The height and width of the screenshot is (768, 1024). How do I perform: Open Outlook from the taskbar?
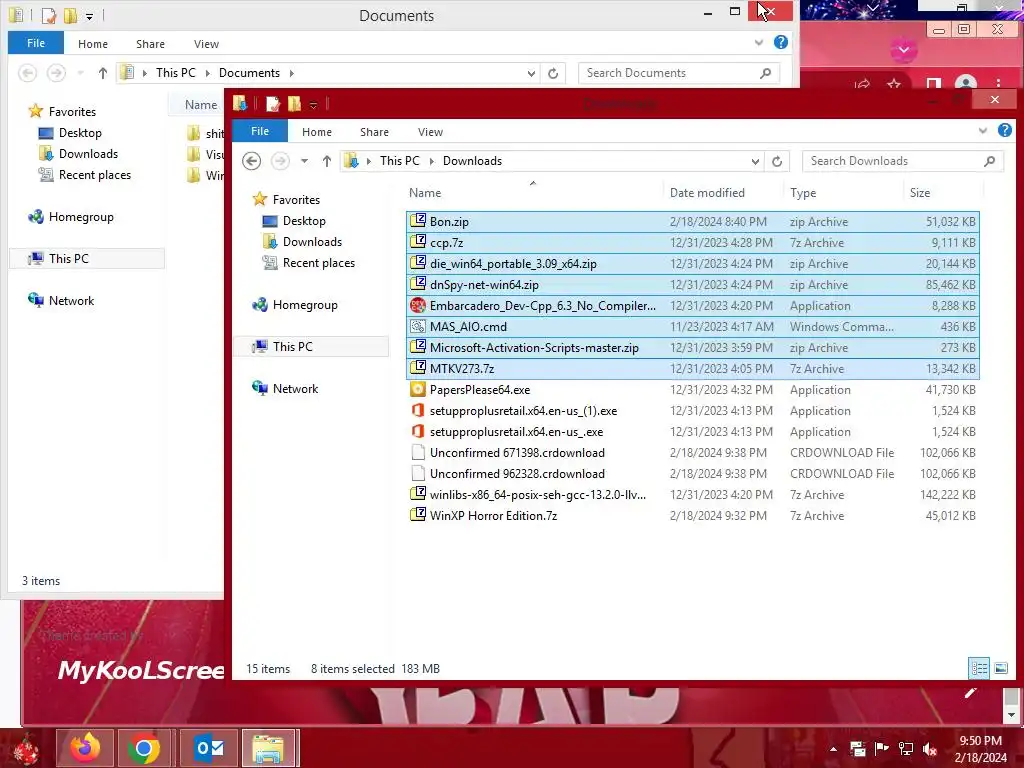[x=209, y=748]
